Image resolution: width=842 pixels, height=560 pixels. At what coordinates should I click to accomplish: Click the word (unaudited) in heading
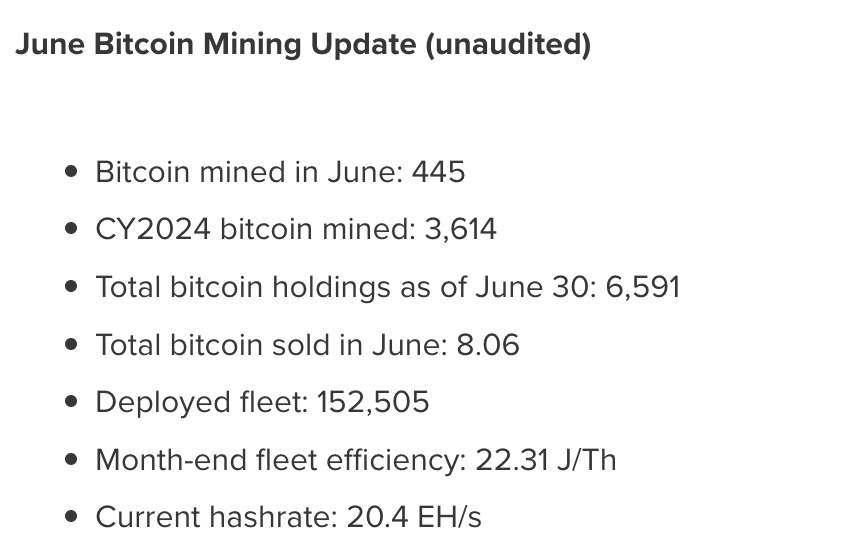(508, 45)
